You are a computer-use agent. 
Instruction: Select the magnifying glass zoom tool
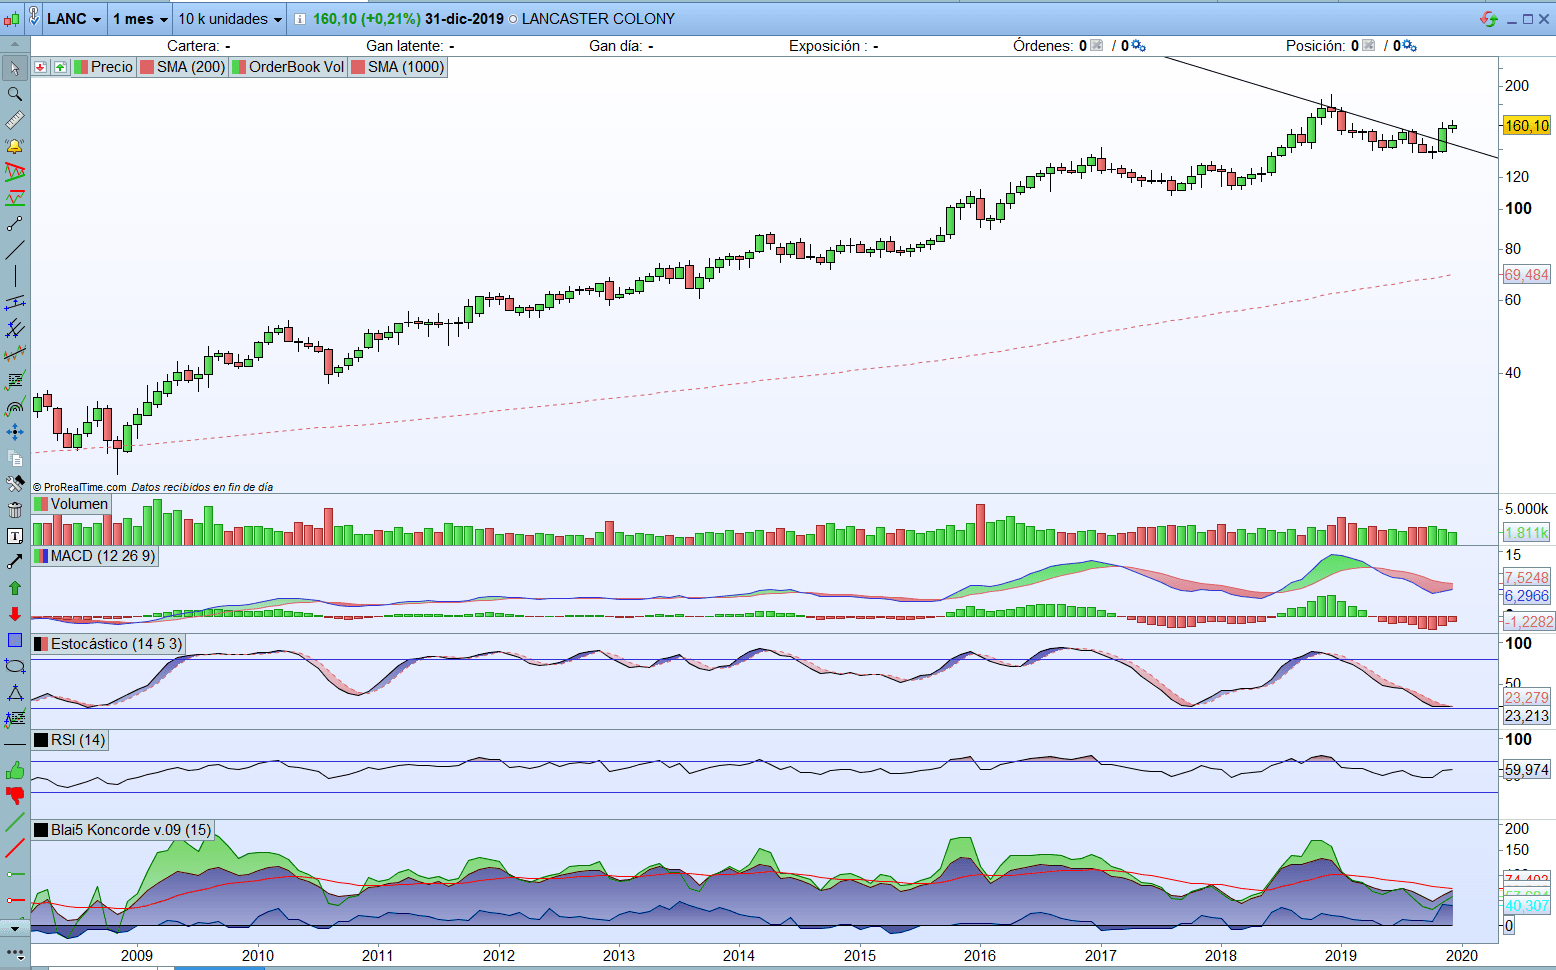pos(15,94)
